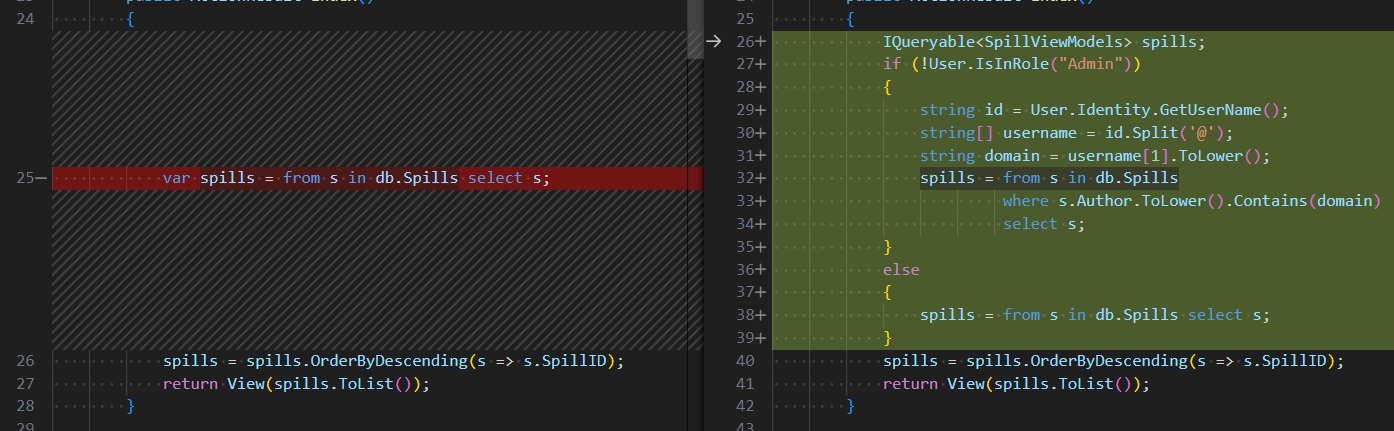Click the closing brace on line 42
The height and width of the screenshot is (431, 1394).
(x=851, y=406)
